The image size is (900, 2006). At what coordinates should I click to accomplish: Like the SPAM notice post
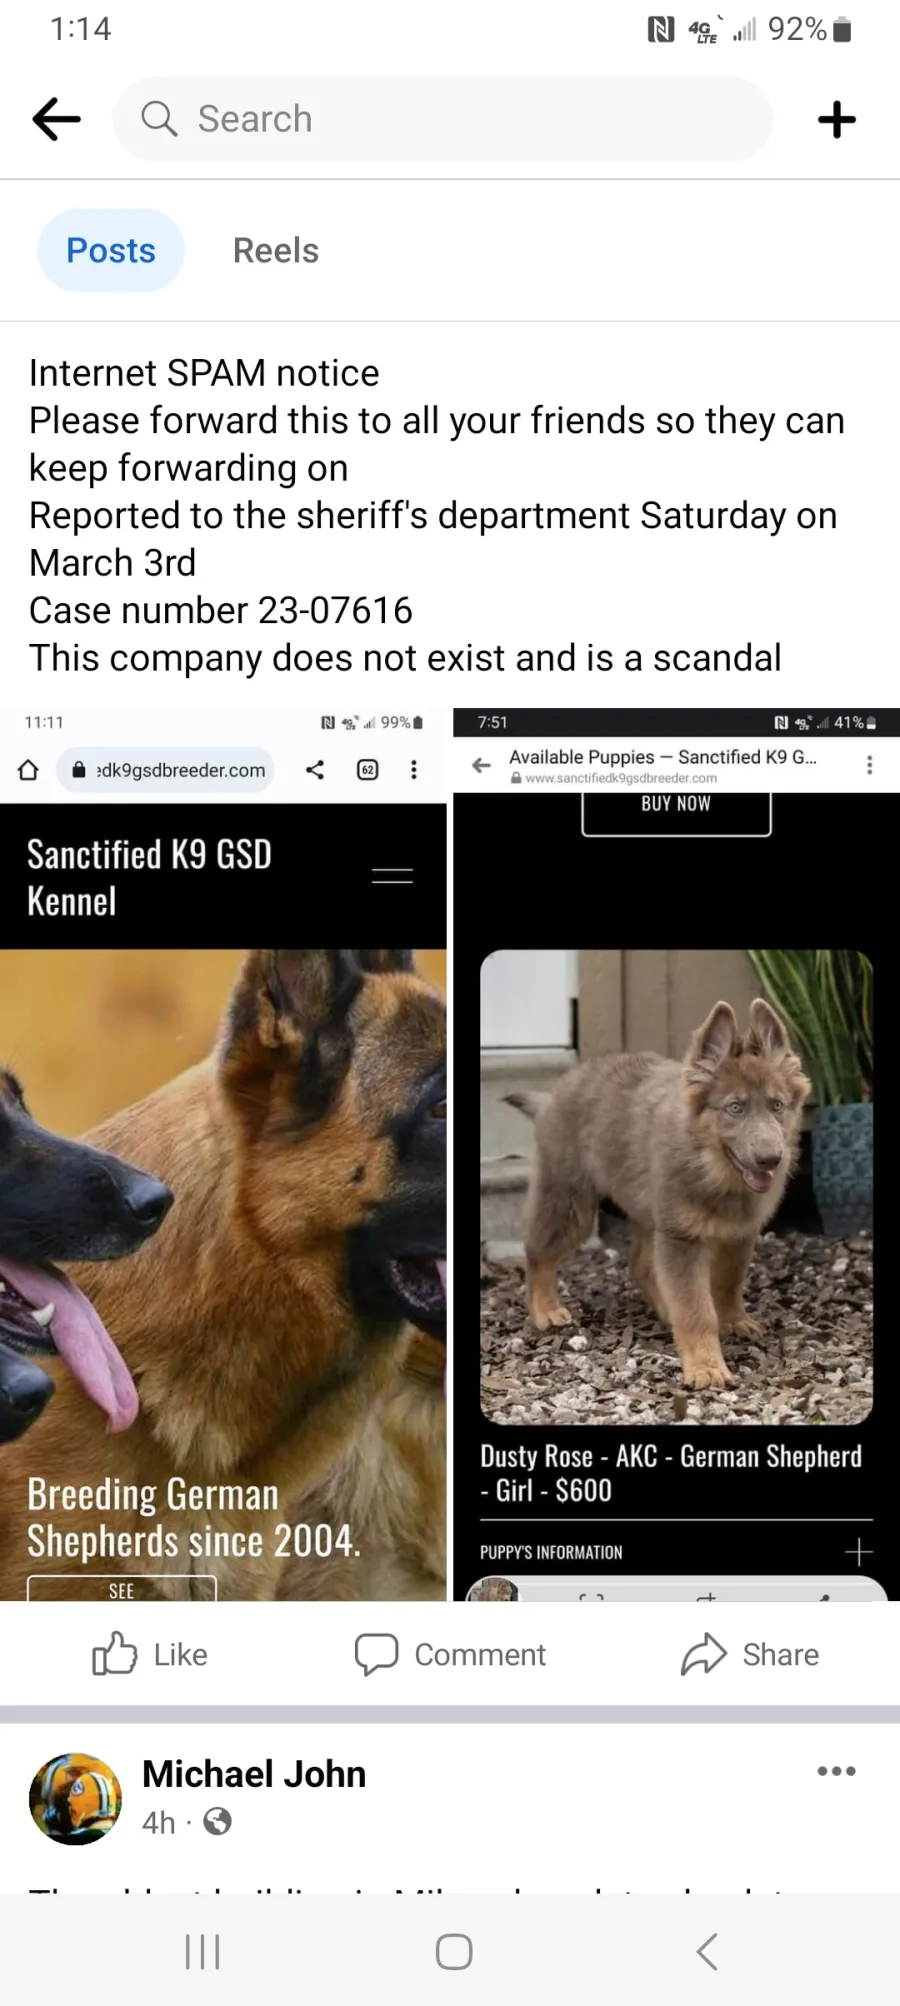point(150,1654)
